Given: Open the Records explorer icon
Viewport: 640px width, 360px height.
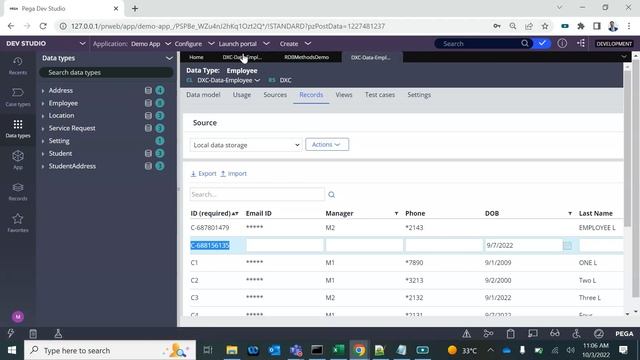Looking at the screenshot, I should pyautogui.click(x=18, y=191).
